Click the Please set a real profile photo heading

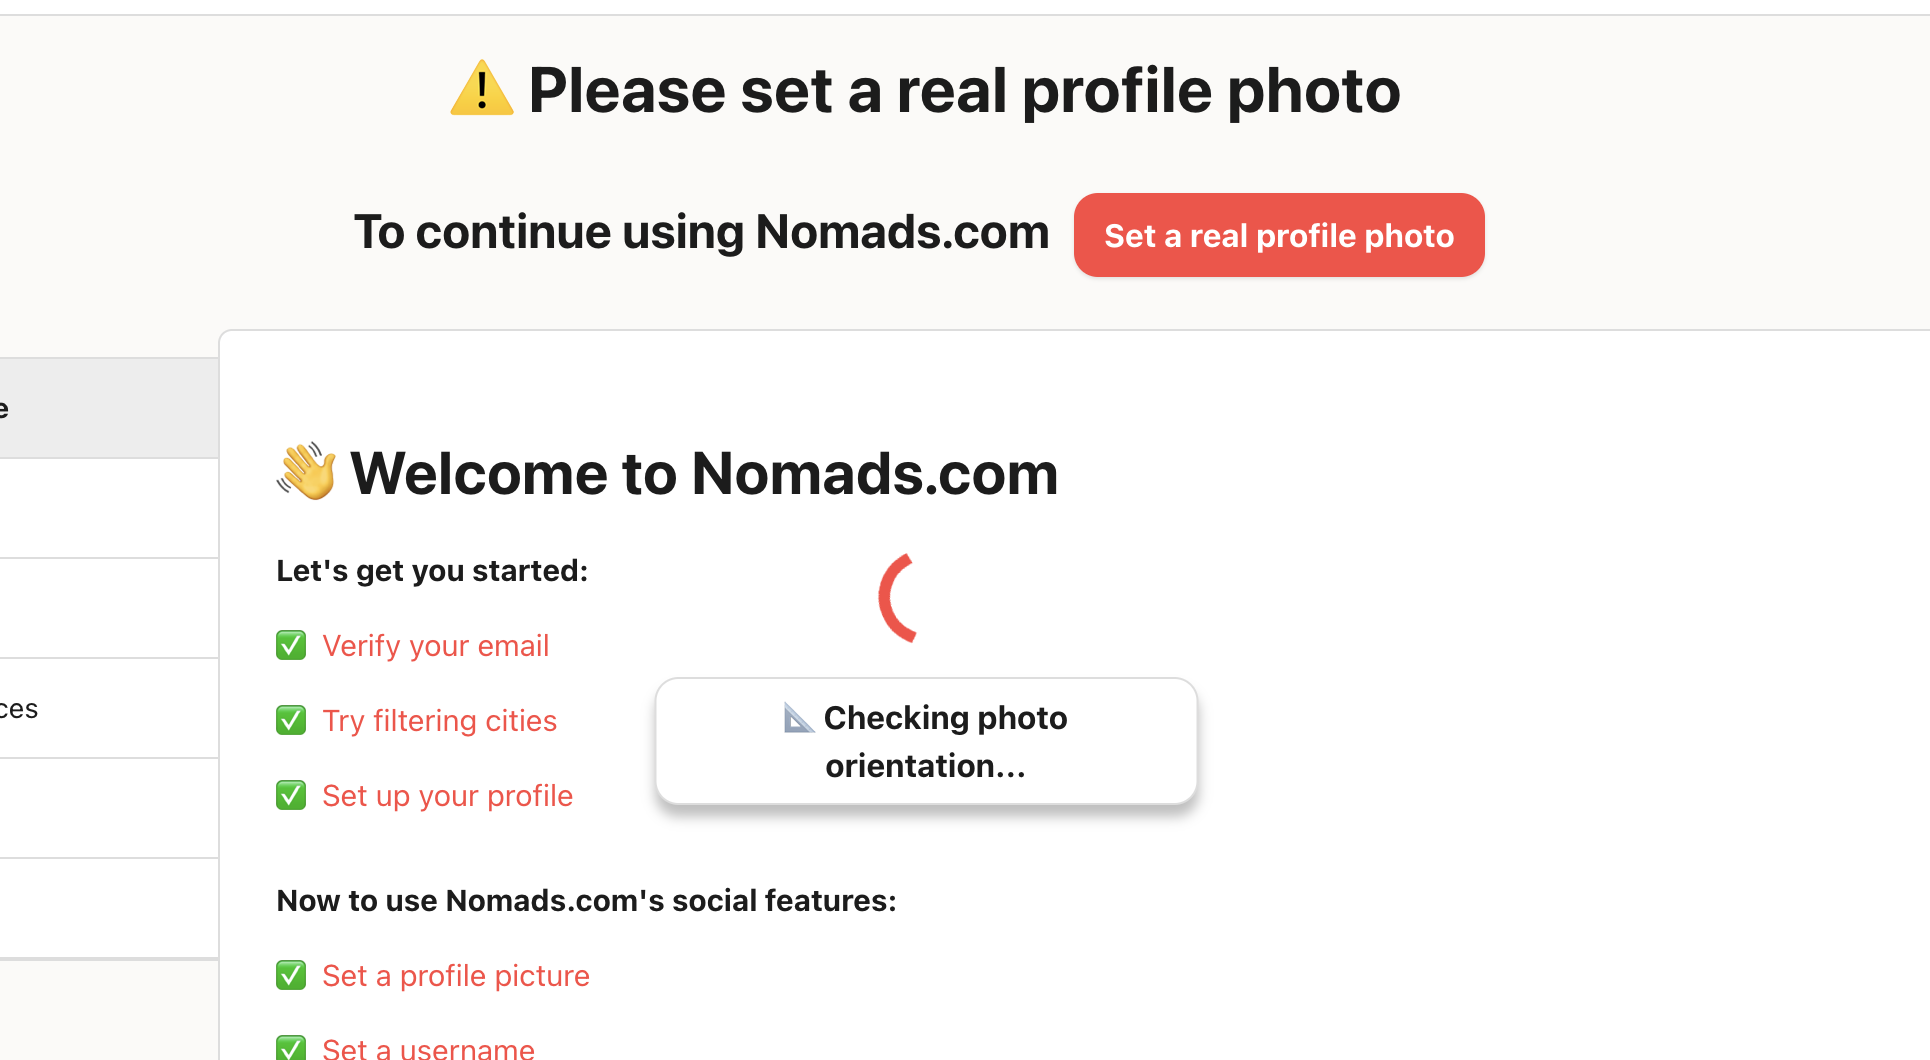point(963,90)
